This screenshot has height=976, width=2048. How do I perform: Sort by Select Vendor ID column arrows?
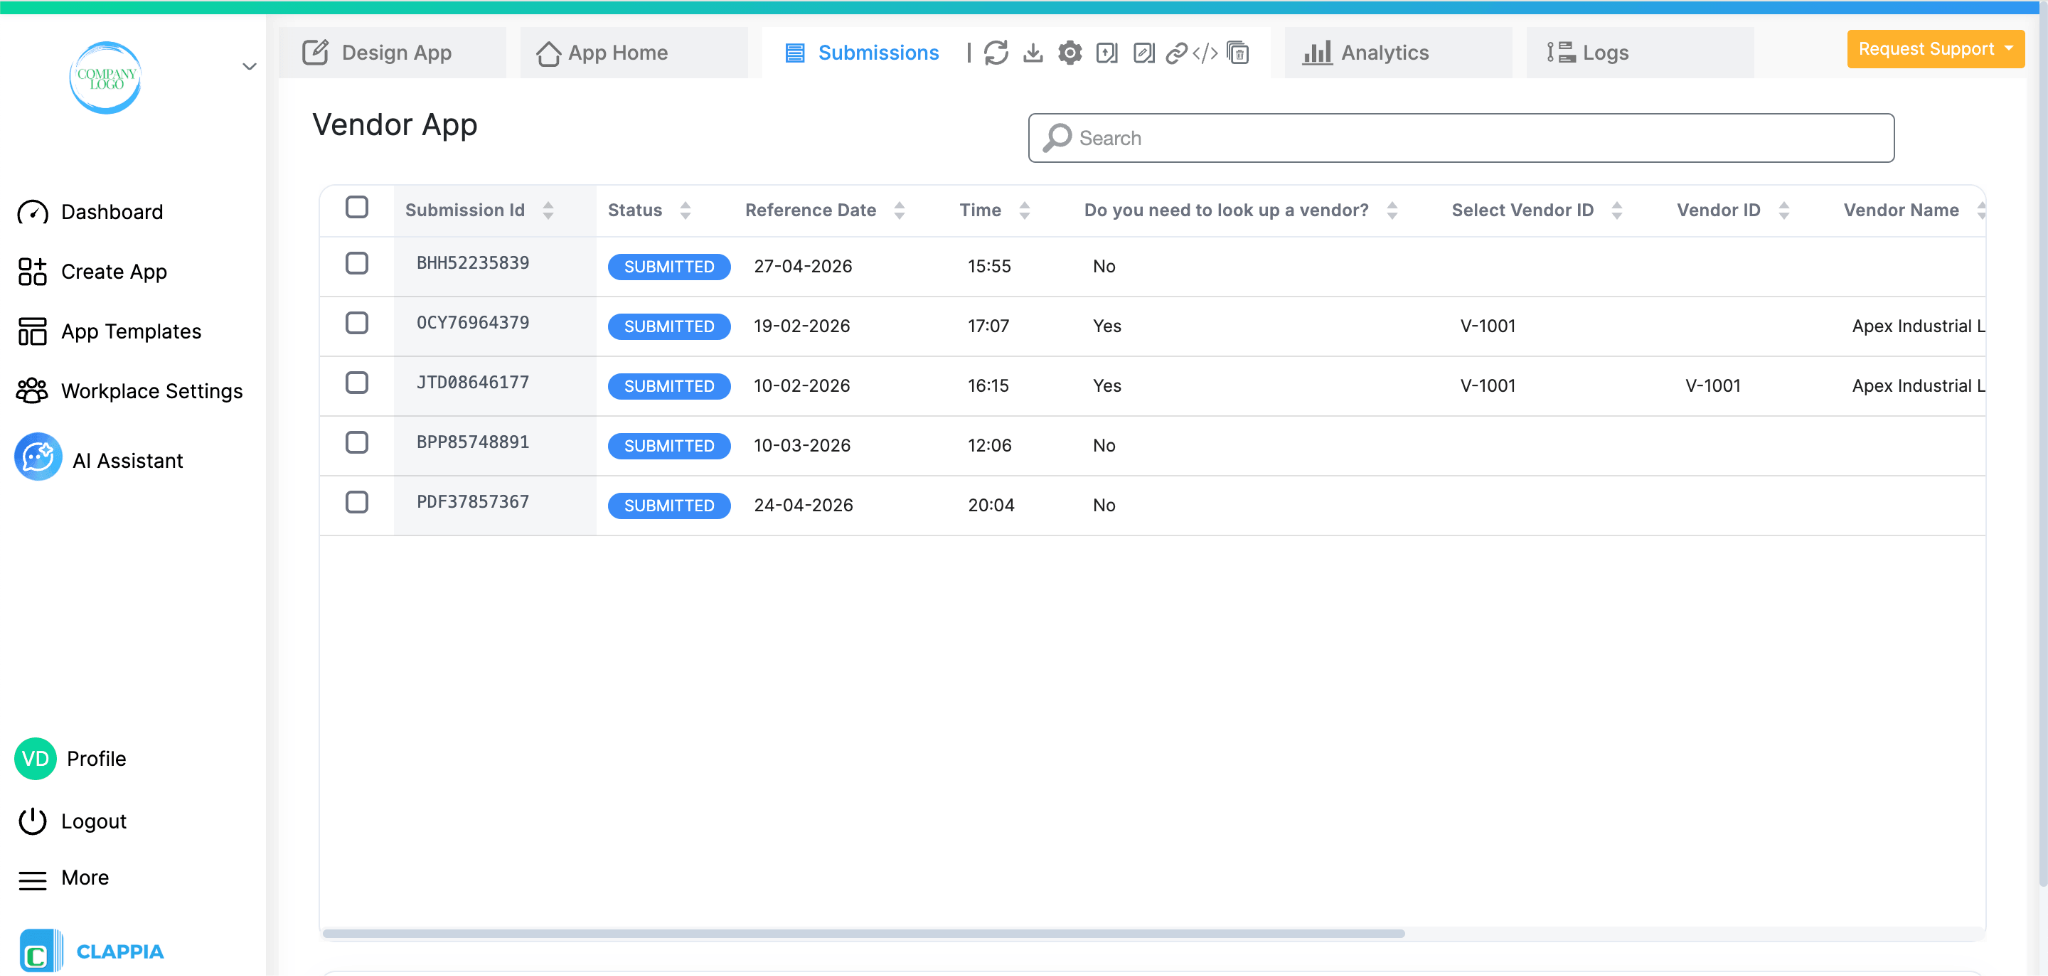pyautogui.click(x=1617, y=210)
